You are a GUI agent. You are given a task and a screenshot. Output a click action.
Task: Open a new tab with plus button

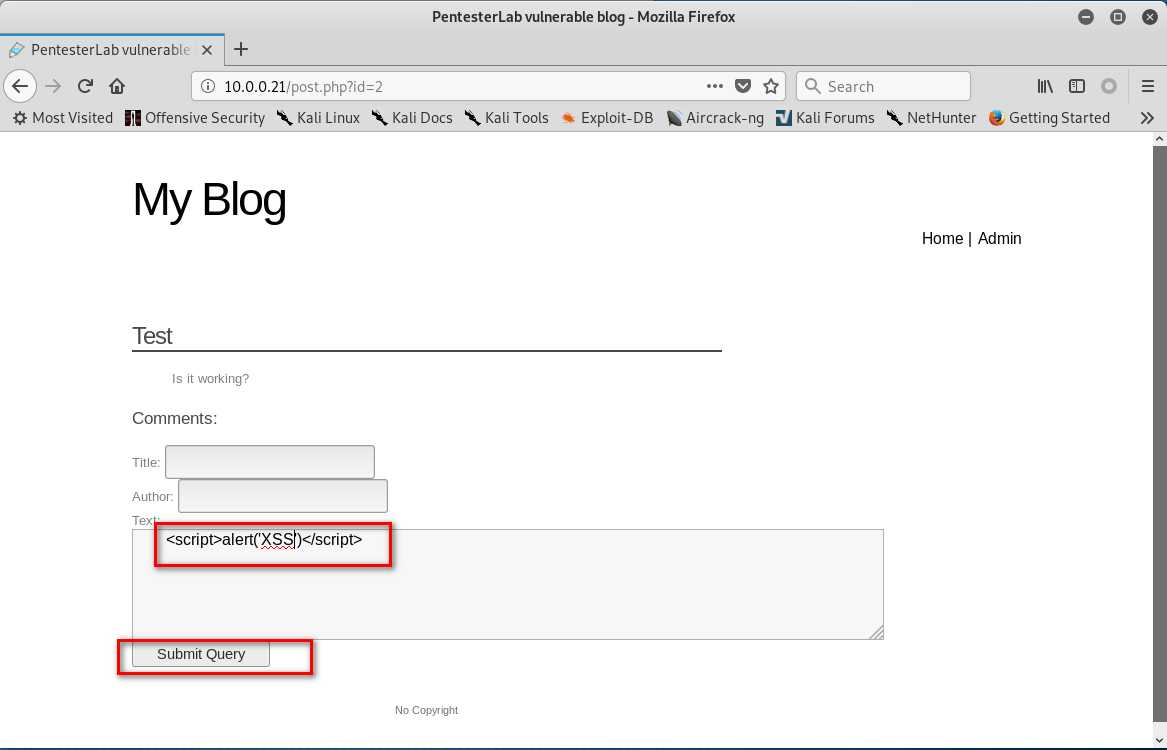click(x=240, y=49)
